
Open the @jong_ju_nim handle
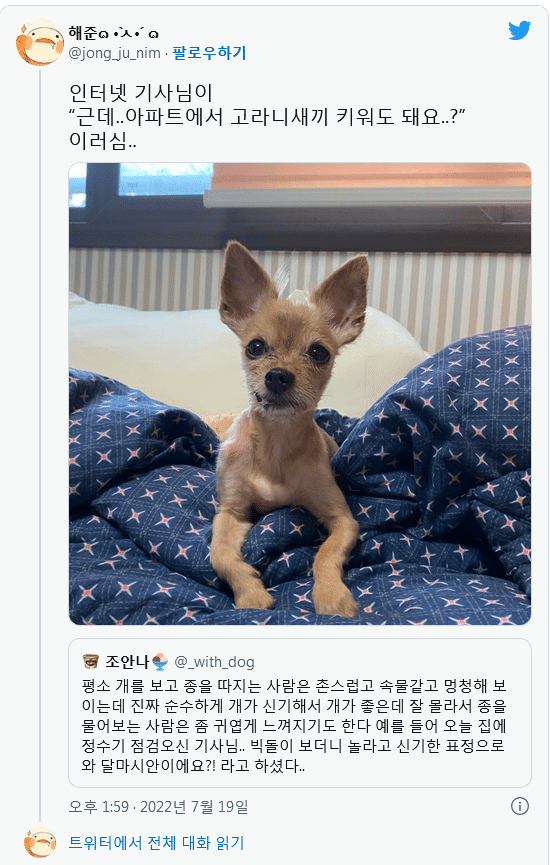[x=114, y=54]
